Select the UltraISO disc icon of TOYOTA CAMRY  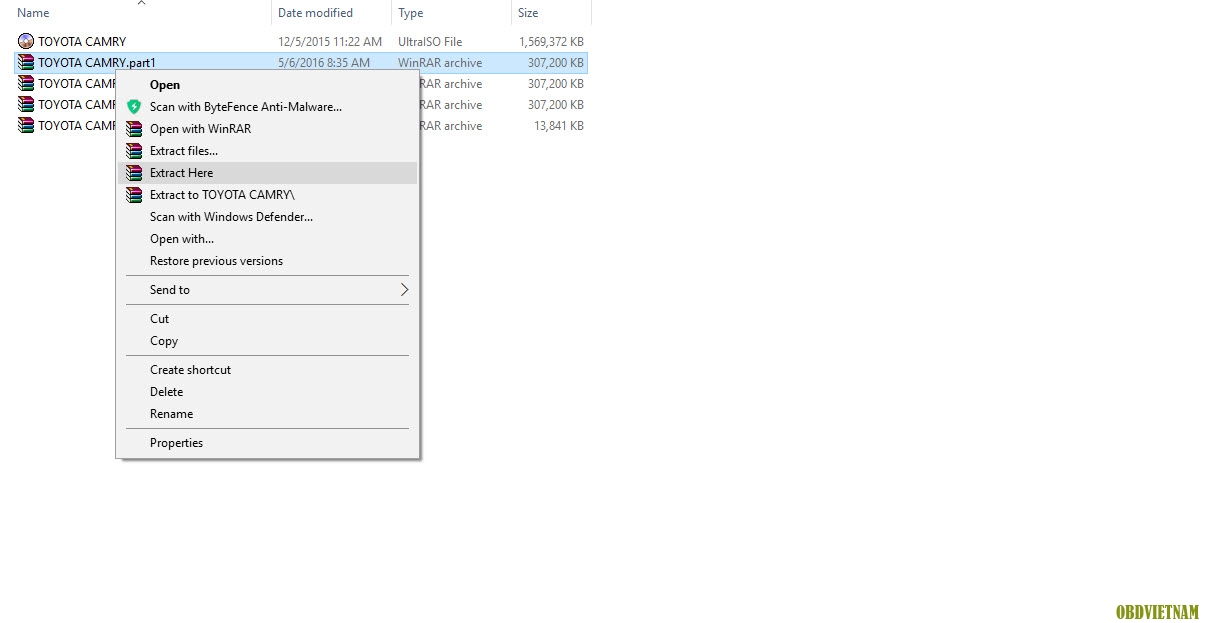tap(26, 41)
